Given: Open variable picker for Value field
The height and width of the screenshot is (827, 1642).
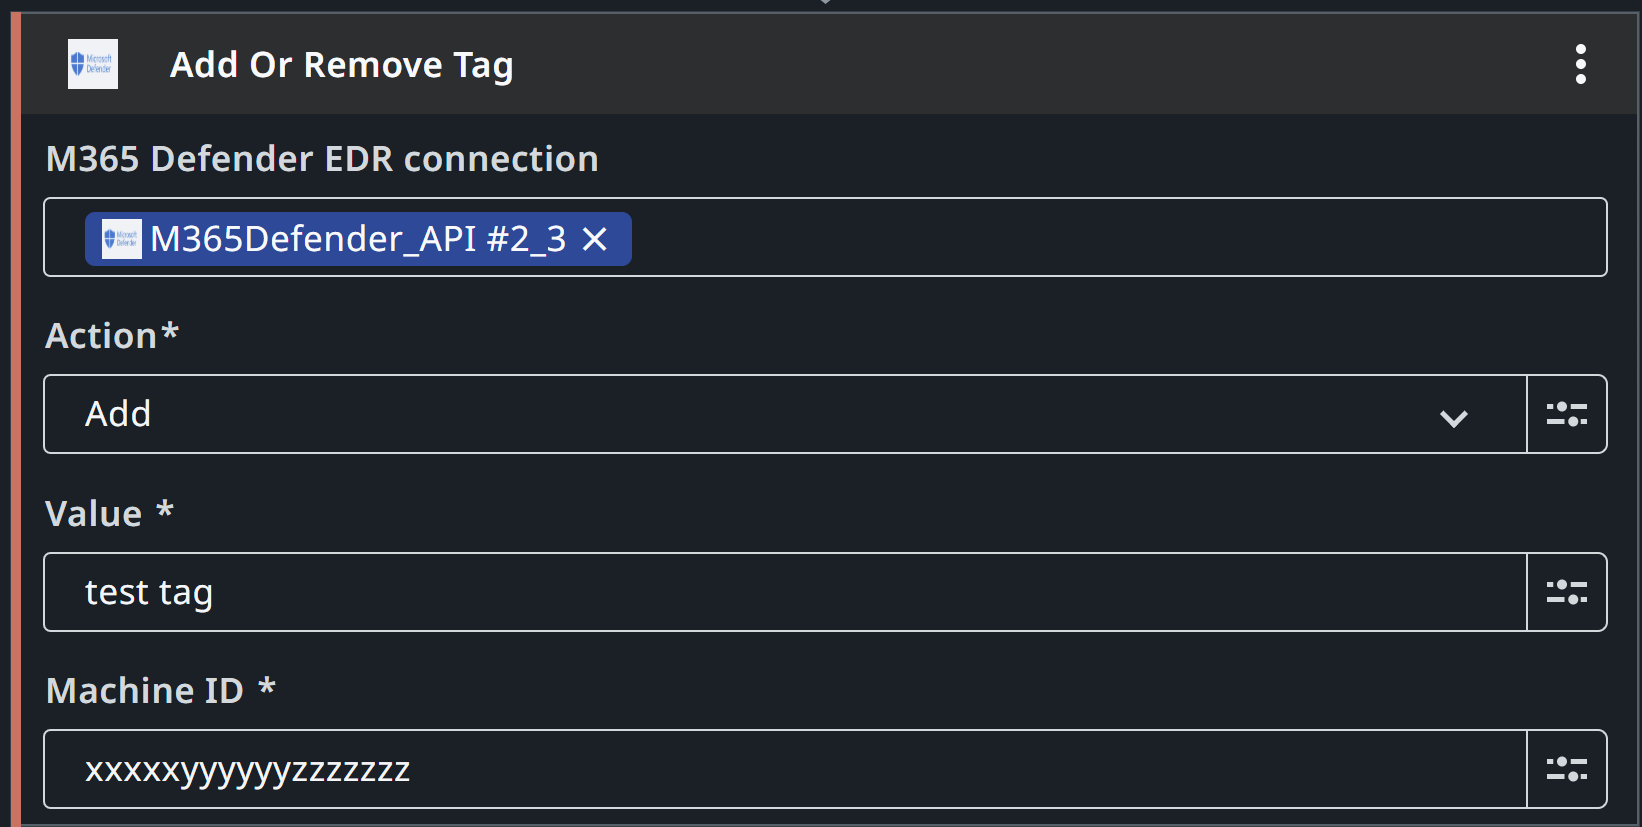Looking at the screenshot, I should (x=1567, y=592).
